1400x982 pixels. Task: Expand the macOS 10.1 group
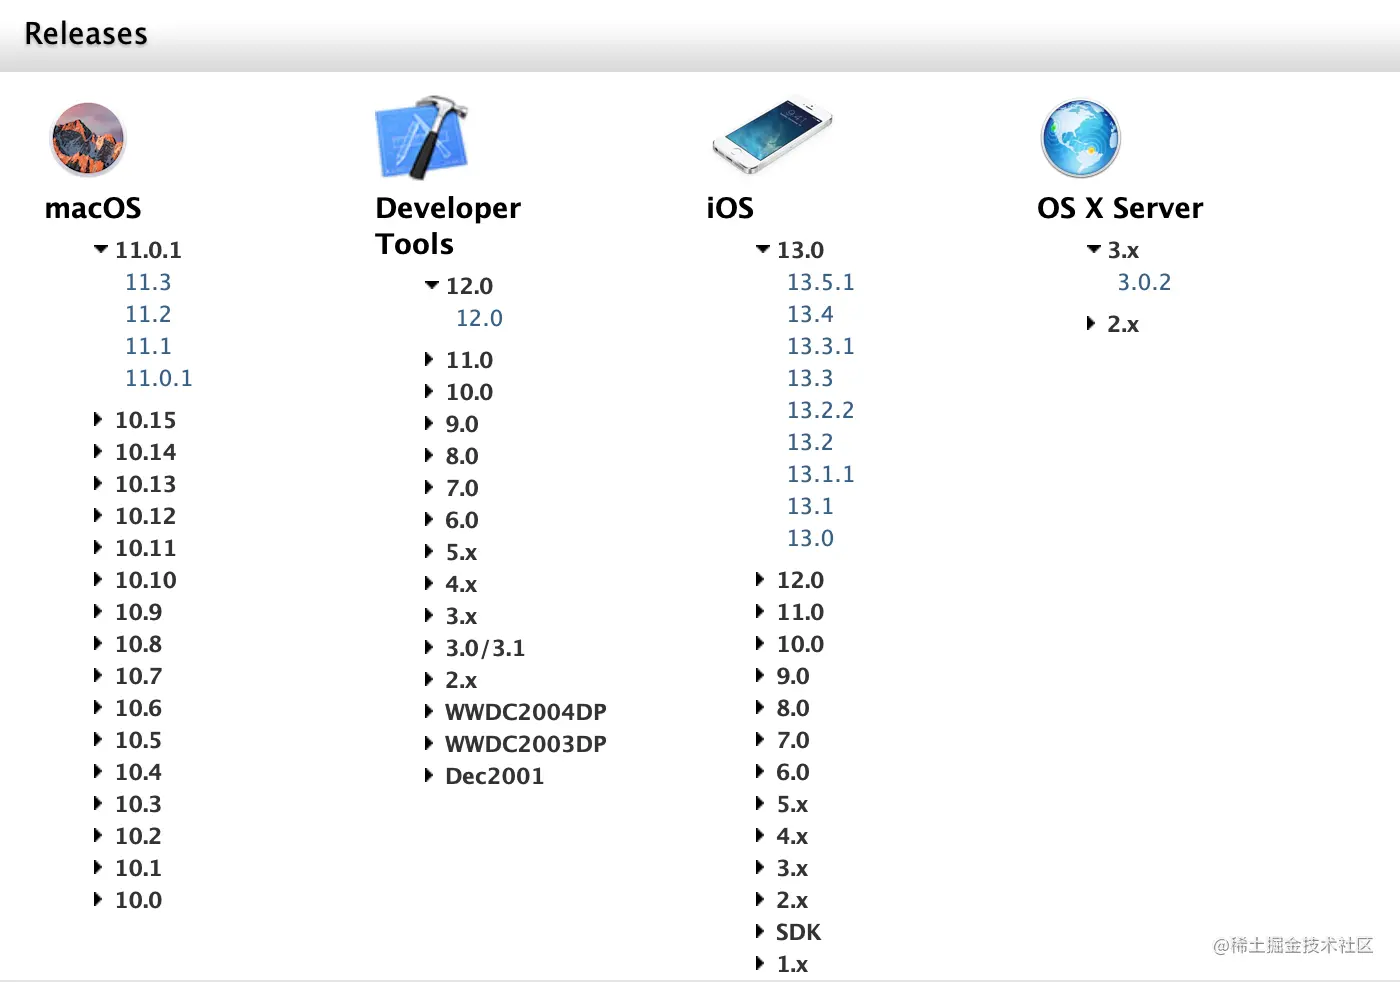tap(98, 867)
